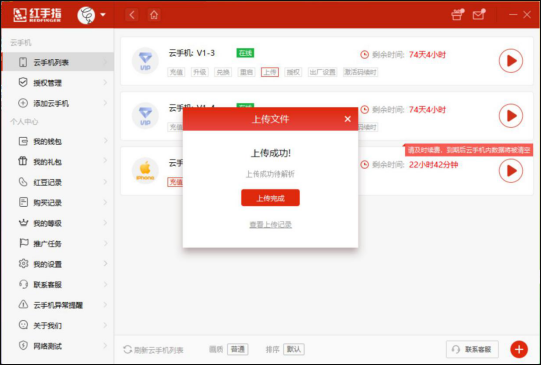The height and width of the screenshot is (365, 541).
Task: Play the second cloud phone V1-4
Action: tap(511, 116)
